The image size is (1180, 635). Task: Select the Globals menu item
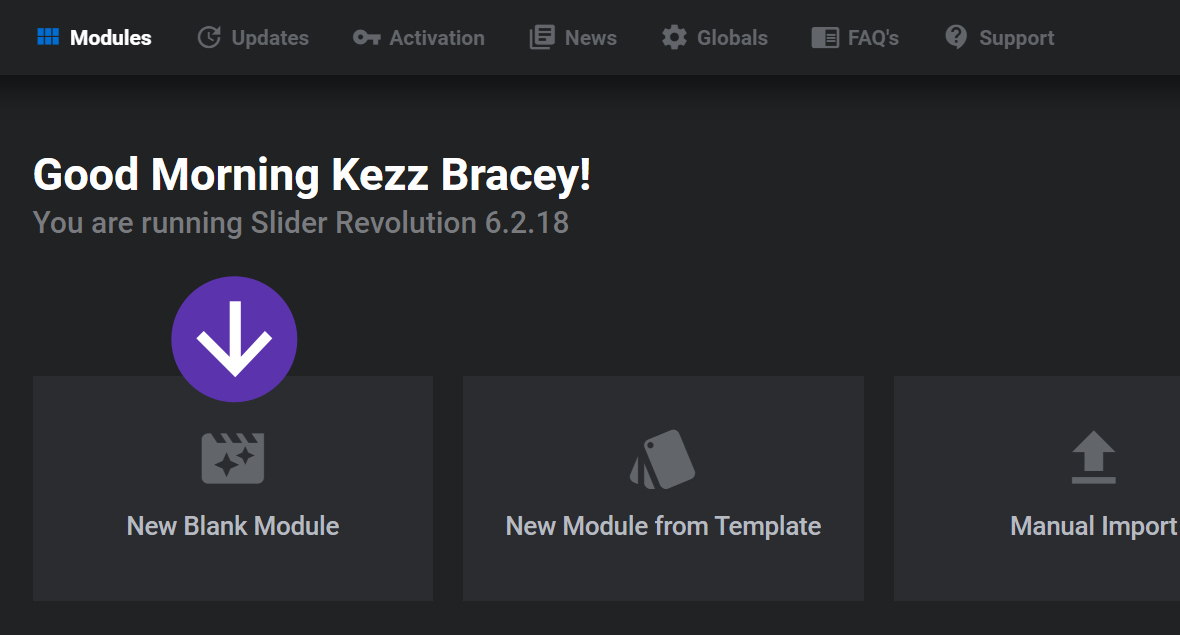(x=732, y=38)
